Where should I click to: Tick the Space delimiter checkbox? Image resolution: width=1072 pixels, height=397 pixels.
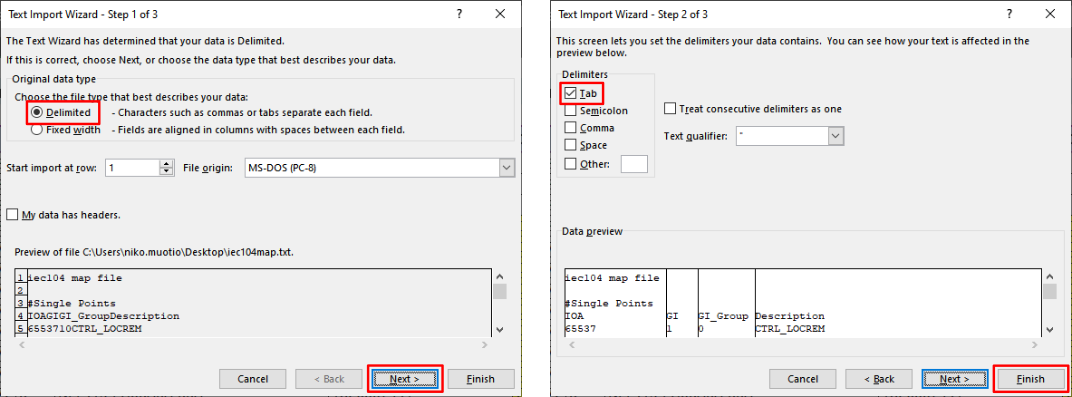point(570,145)
